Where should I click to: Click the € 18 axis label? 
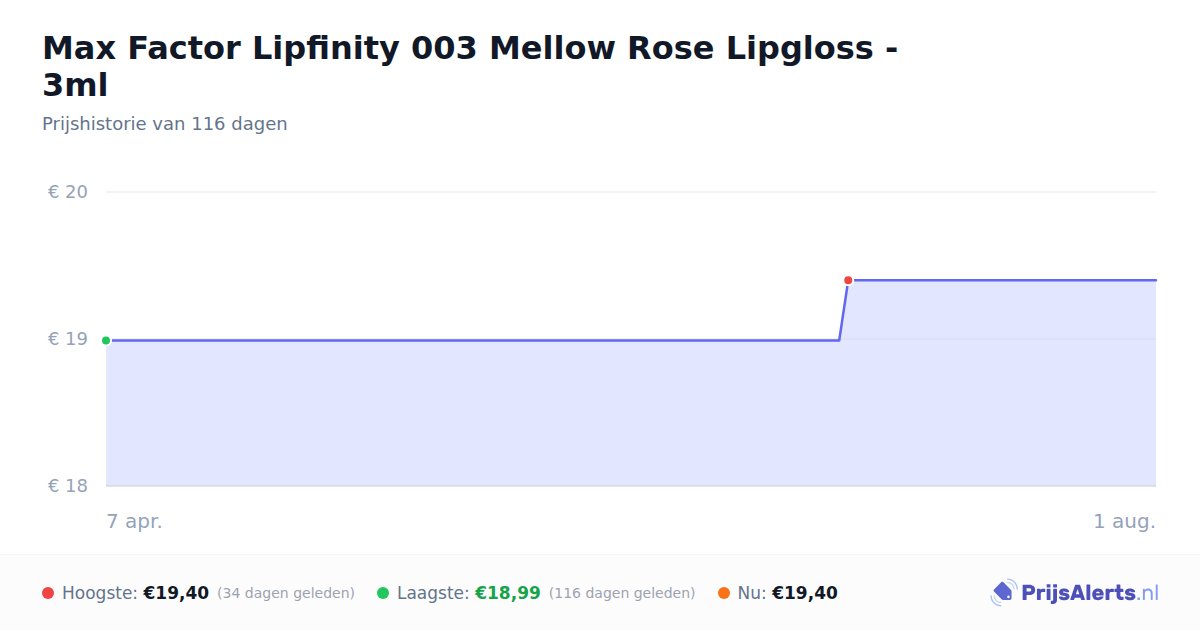(68, 486)
